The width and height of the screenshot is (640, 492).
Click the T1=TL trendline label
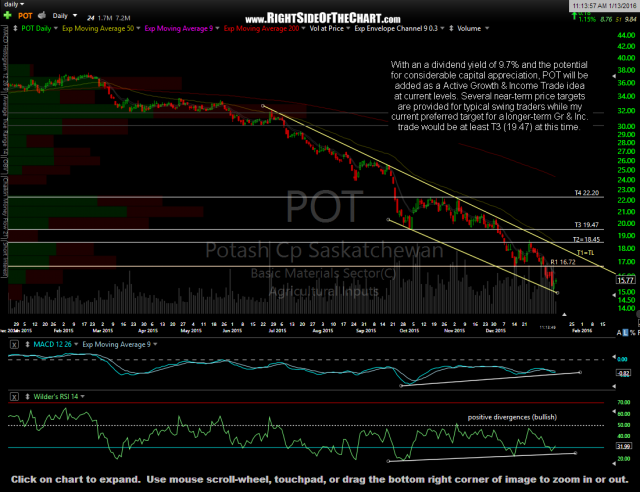pyautogui.click(x=585, y=253)
